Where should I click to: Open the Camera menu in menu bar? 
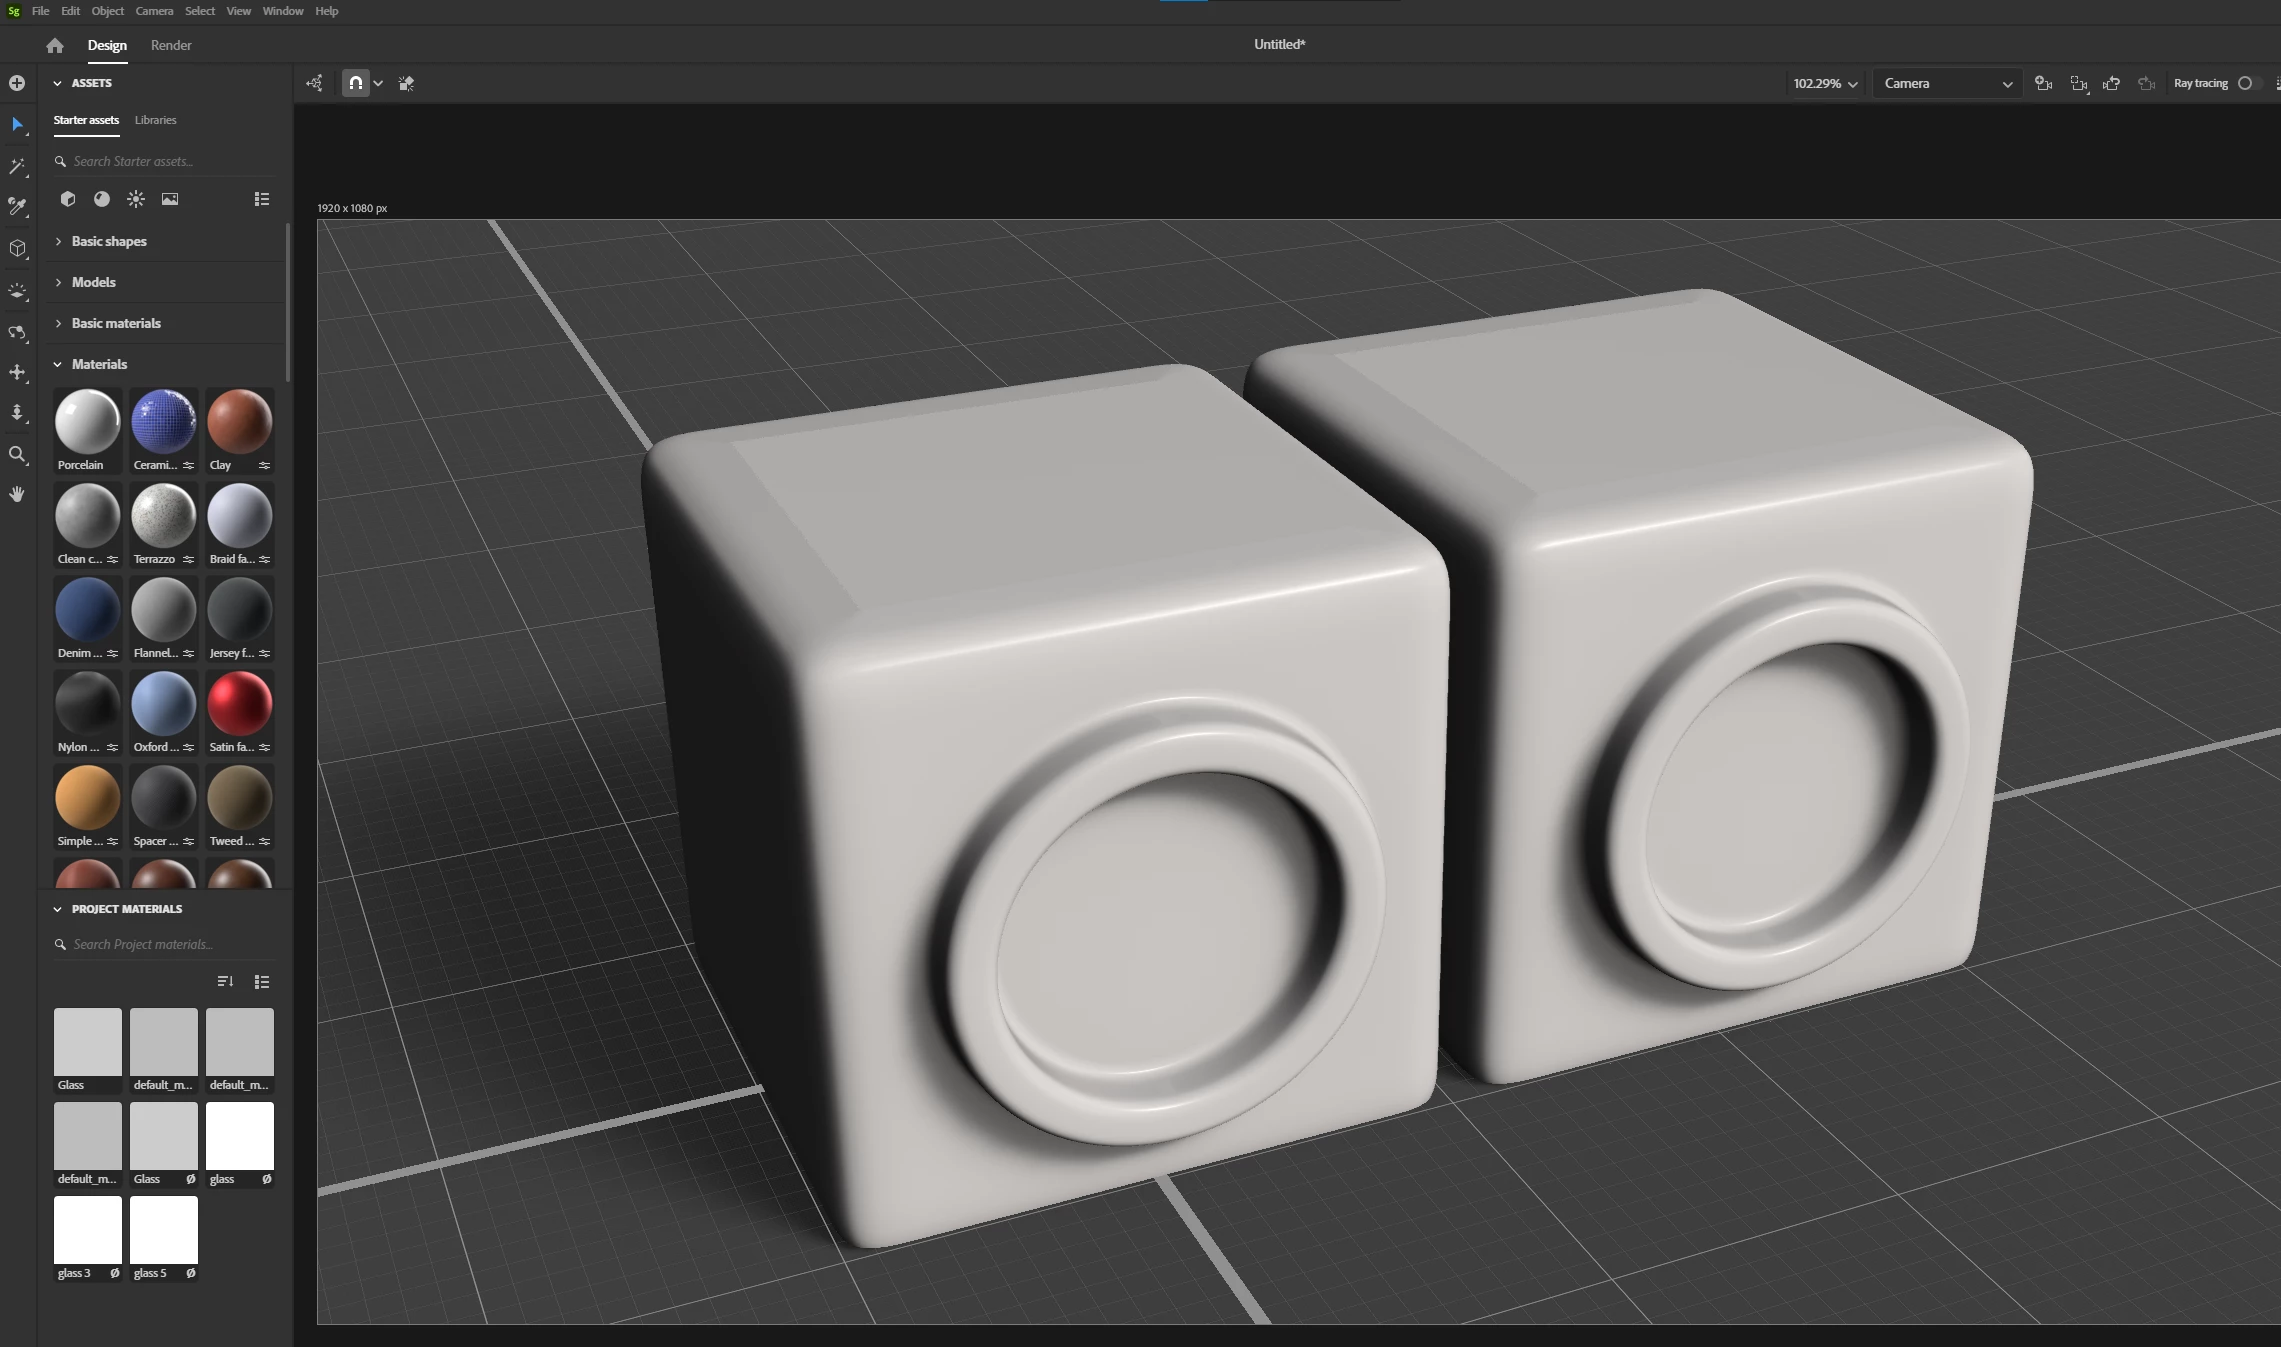point(154,11)
